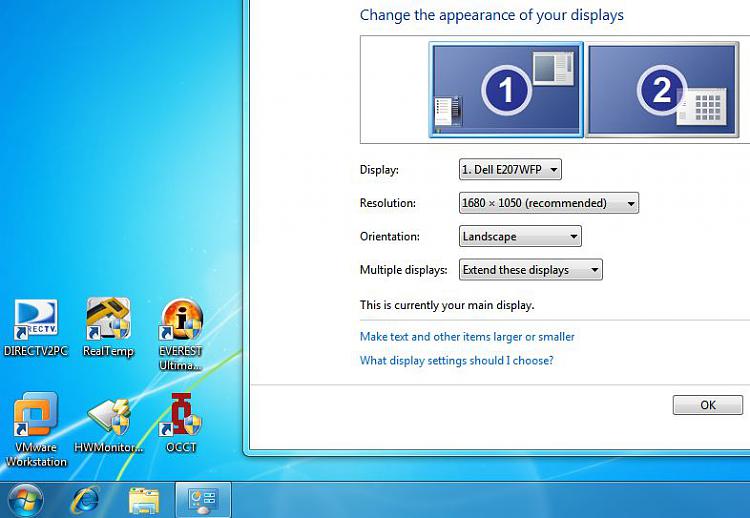750x518 pixels.
Task: Open Windows Explorer folder taskbar icon
Action: (144, 501)
